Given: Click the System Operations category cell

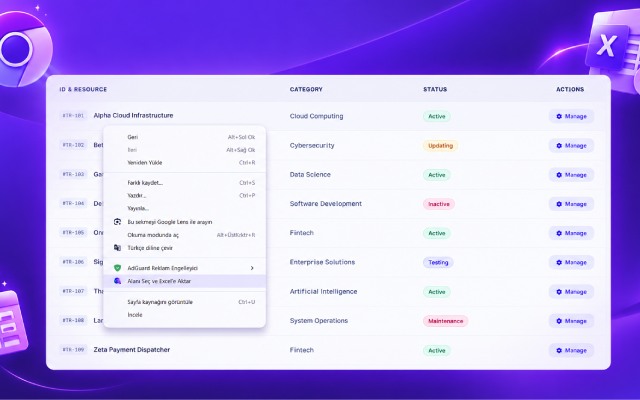Looking at the screenshot, I should click(319, 321).
